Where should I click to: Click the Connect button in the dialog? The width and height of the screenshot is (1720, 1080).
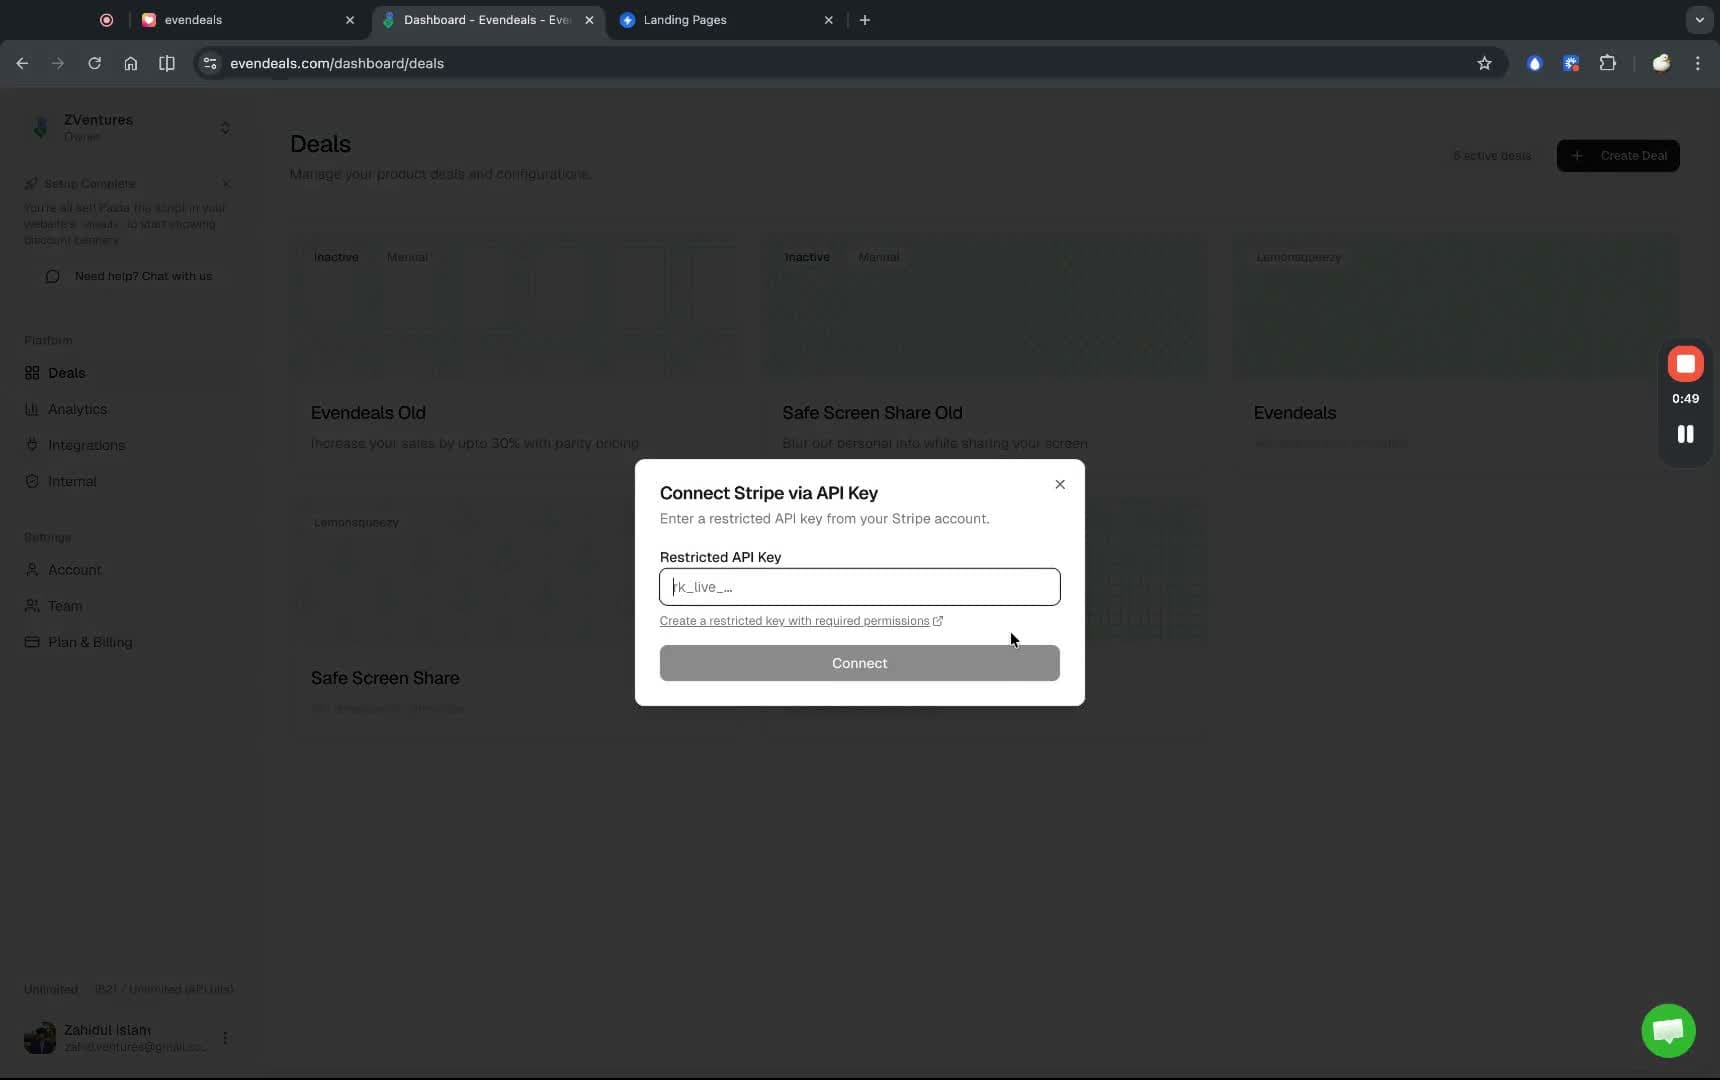[x=859, y=663]
